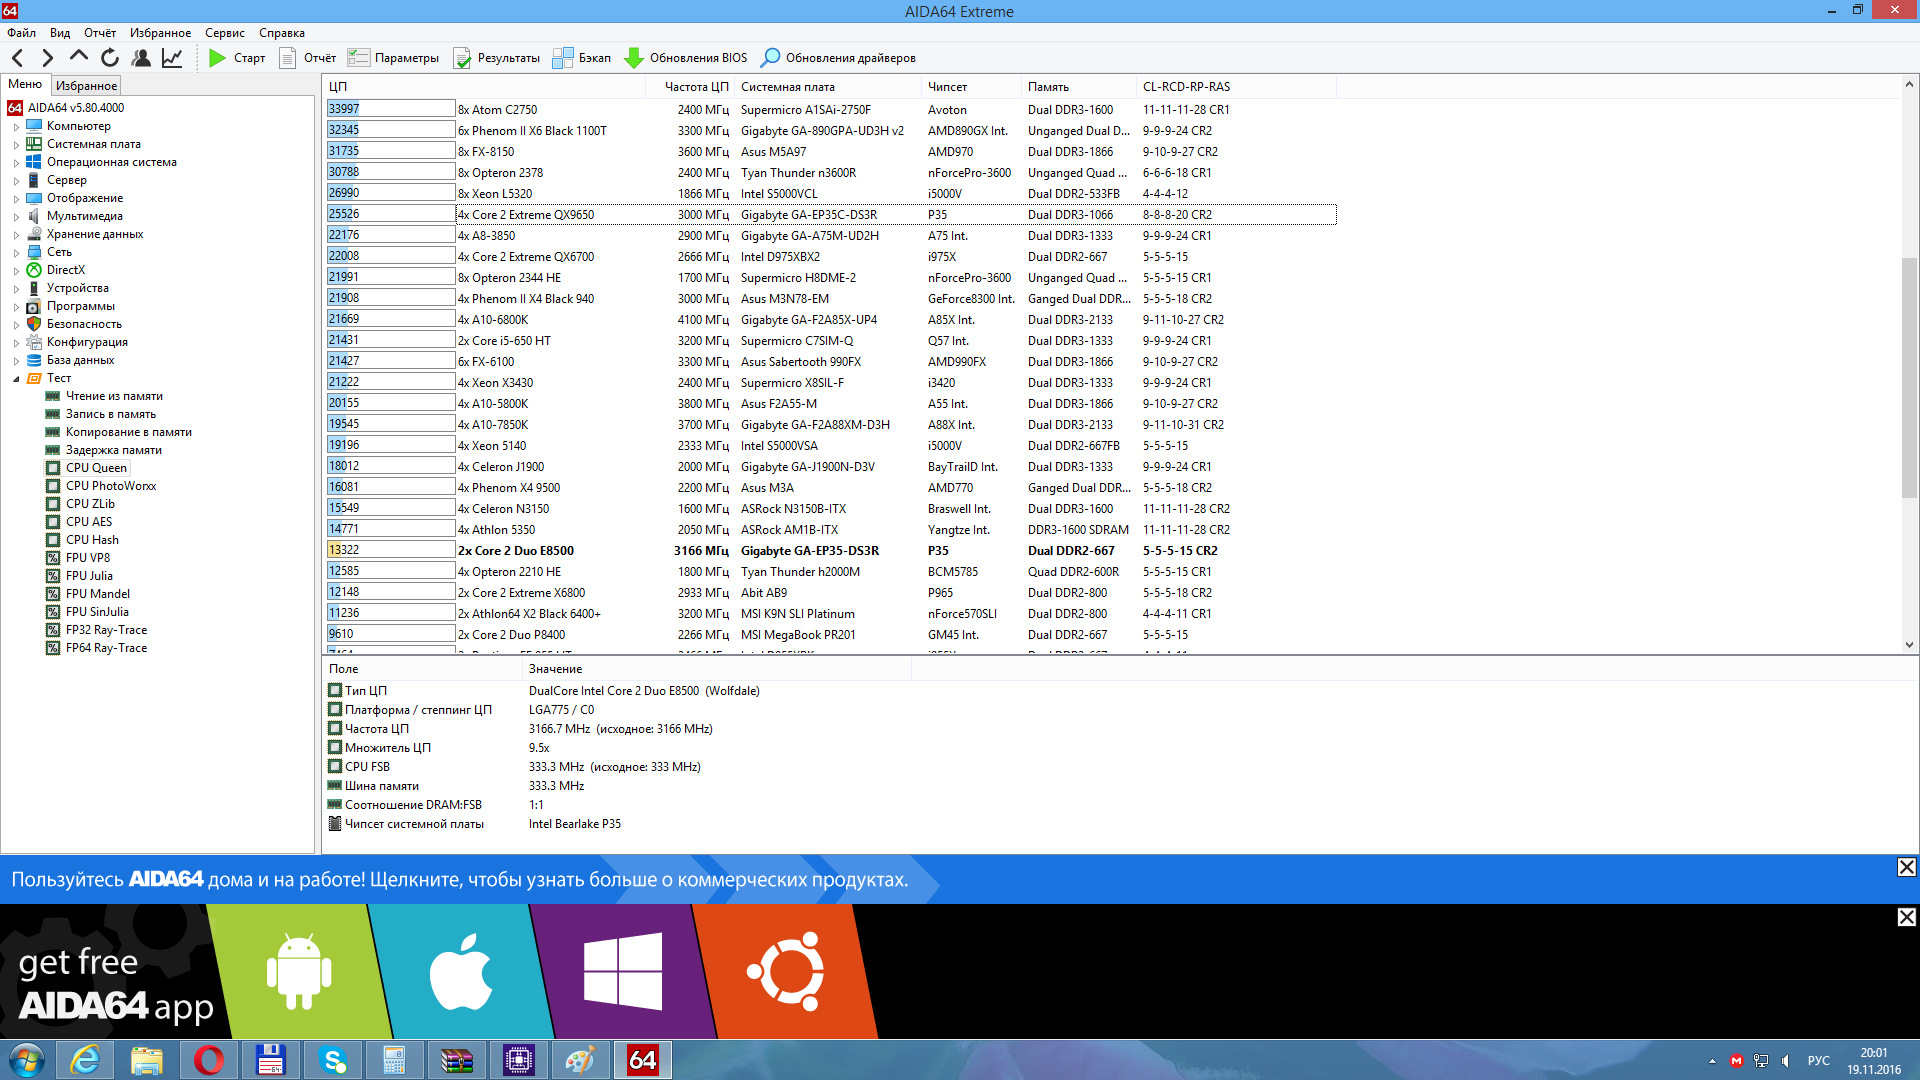Open the Копирование в памяти test
Image resolution: width=1920 pixels, height=1080 pixels.
128,432
